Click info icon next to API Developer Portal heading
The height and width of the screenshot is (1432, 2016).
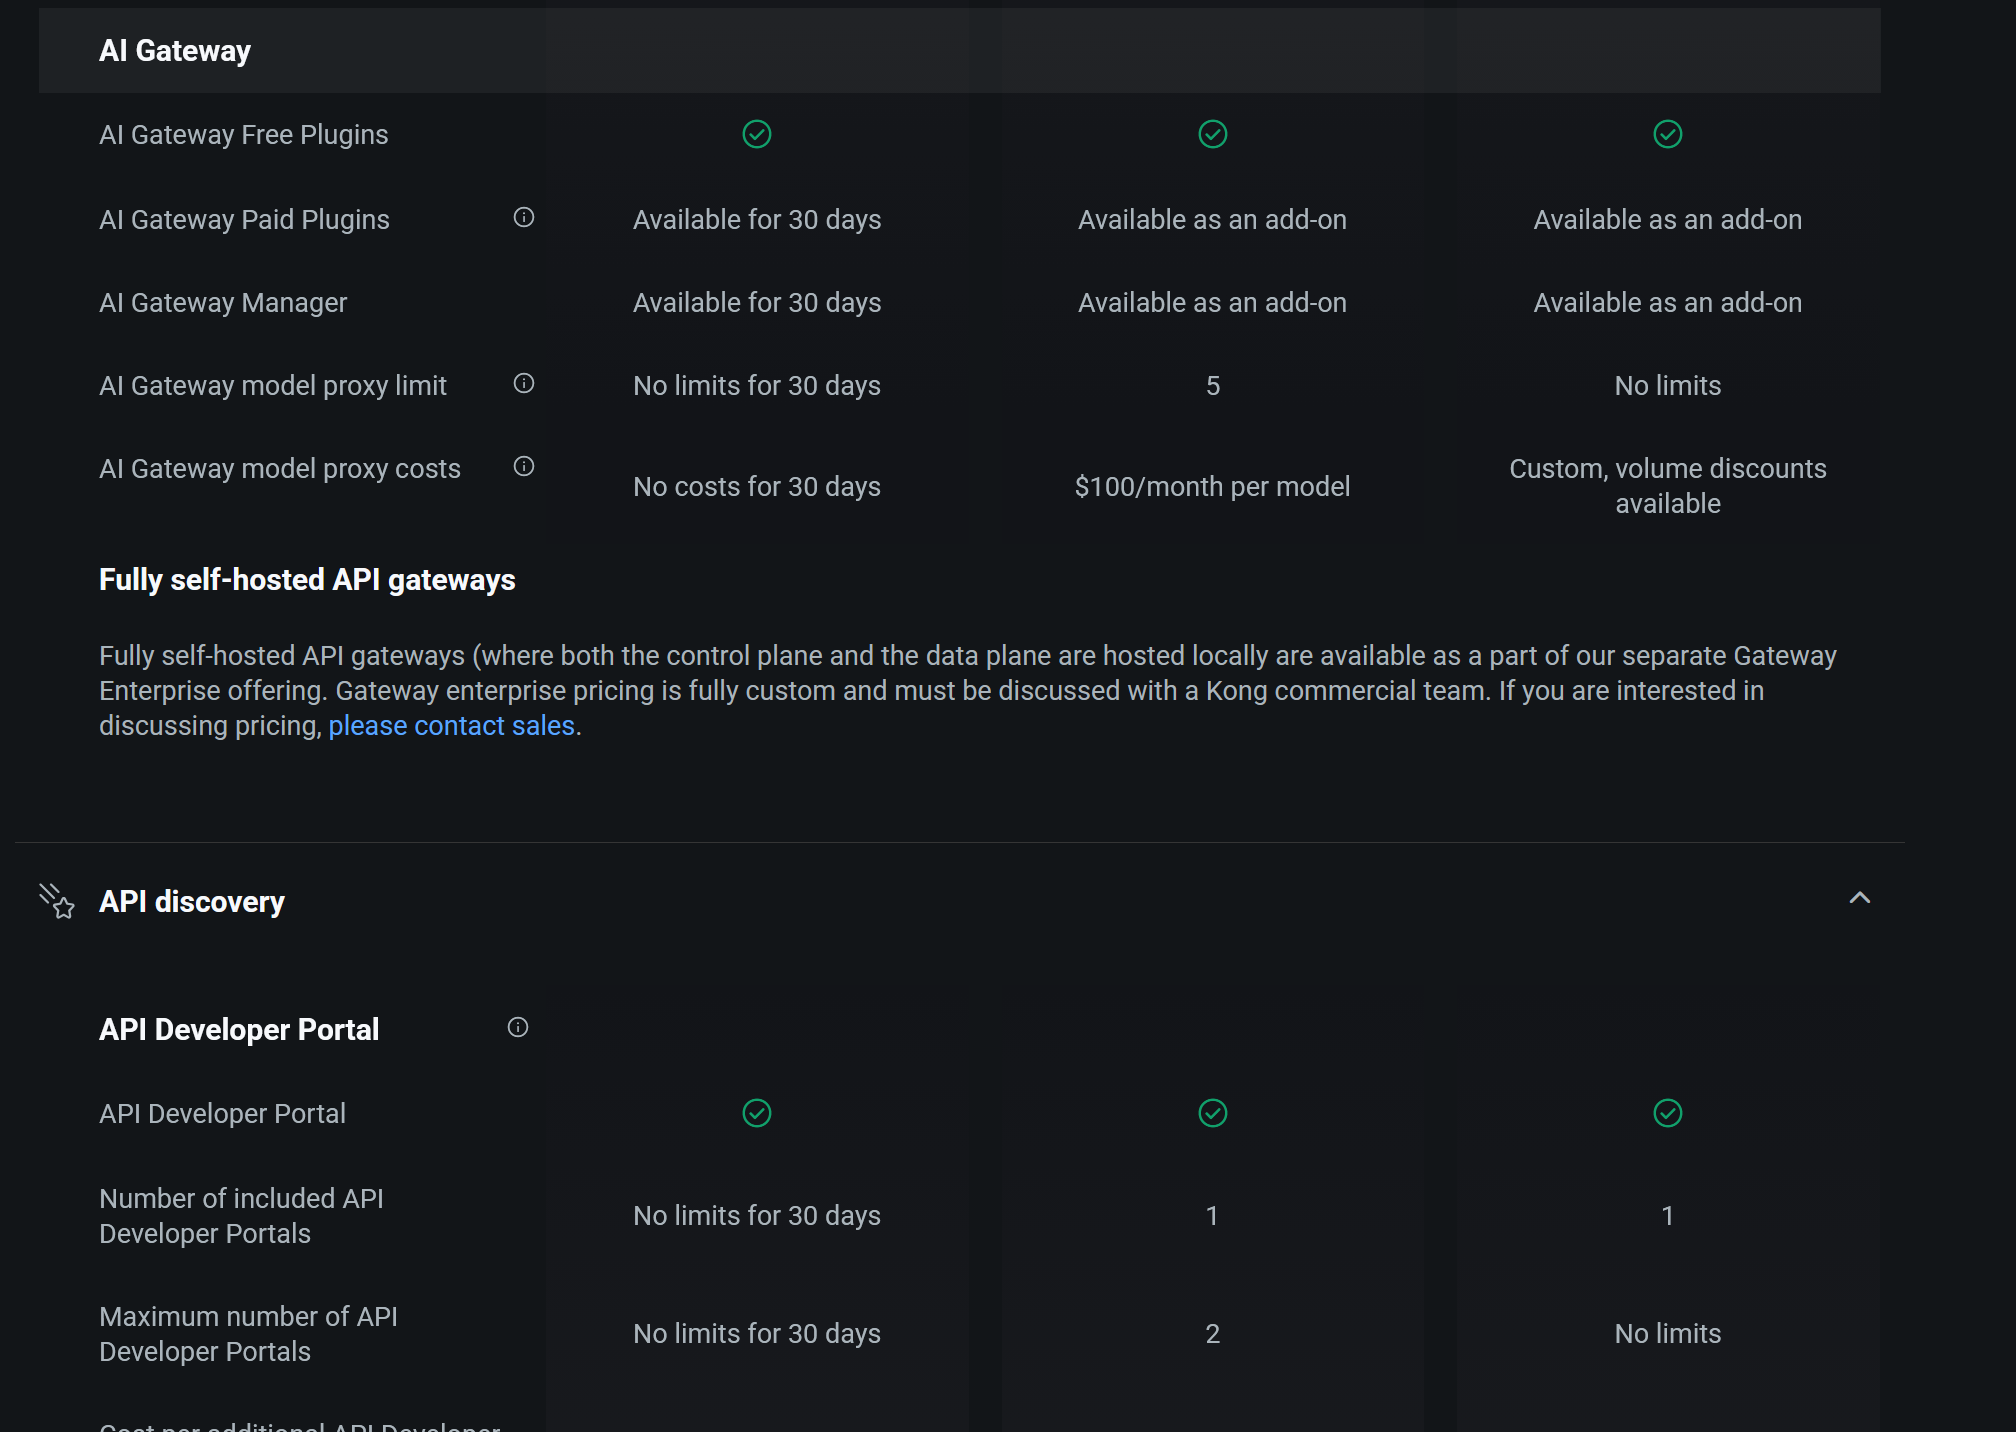(518, 1027)
